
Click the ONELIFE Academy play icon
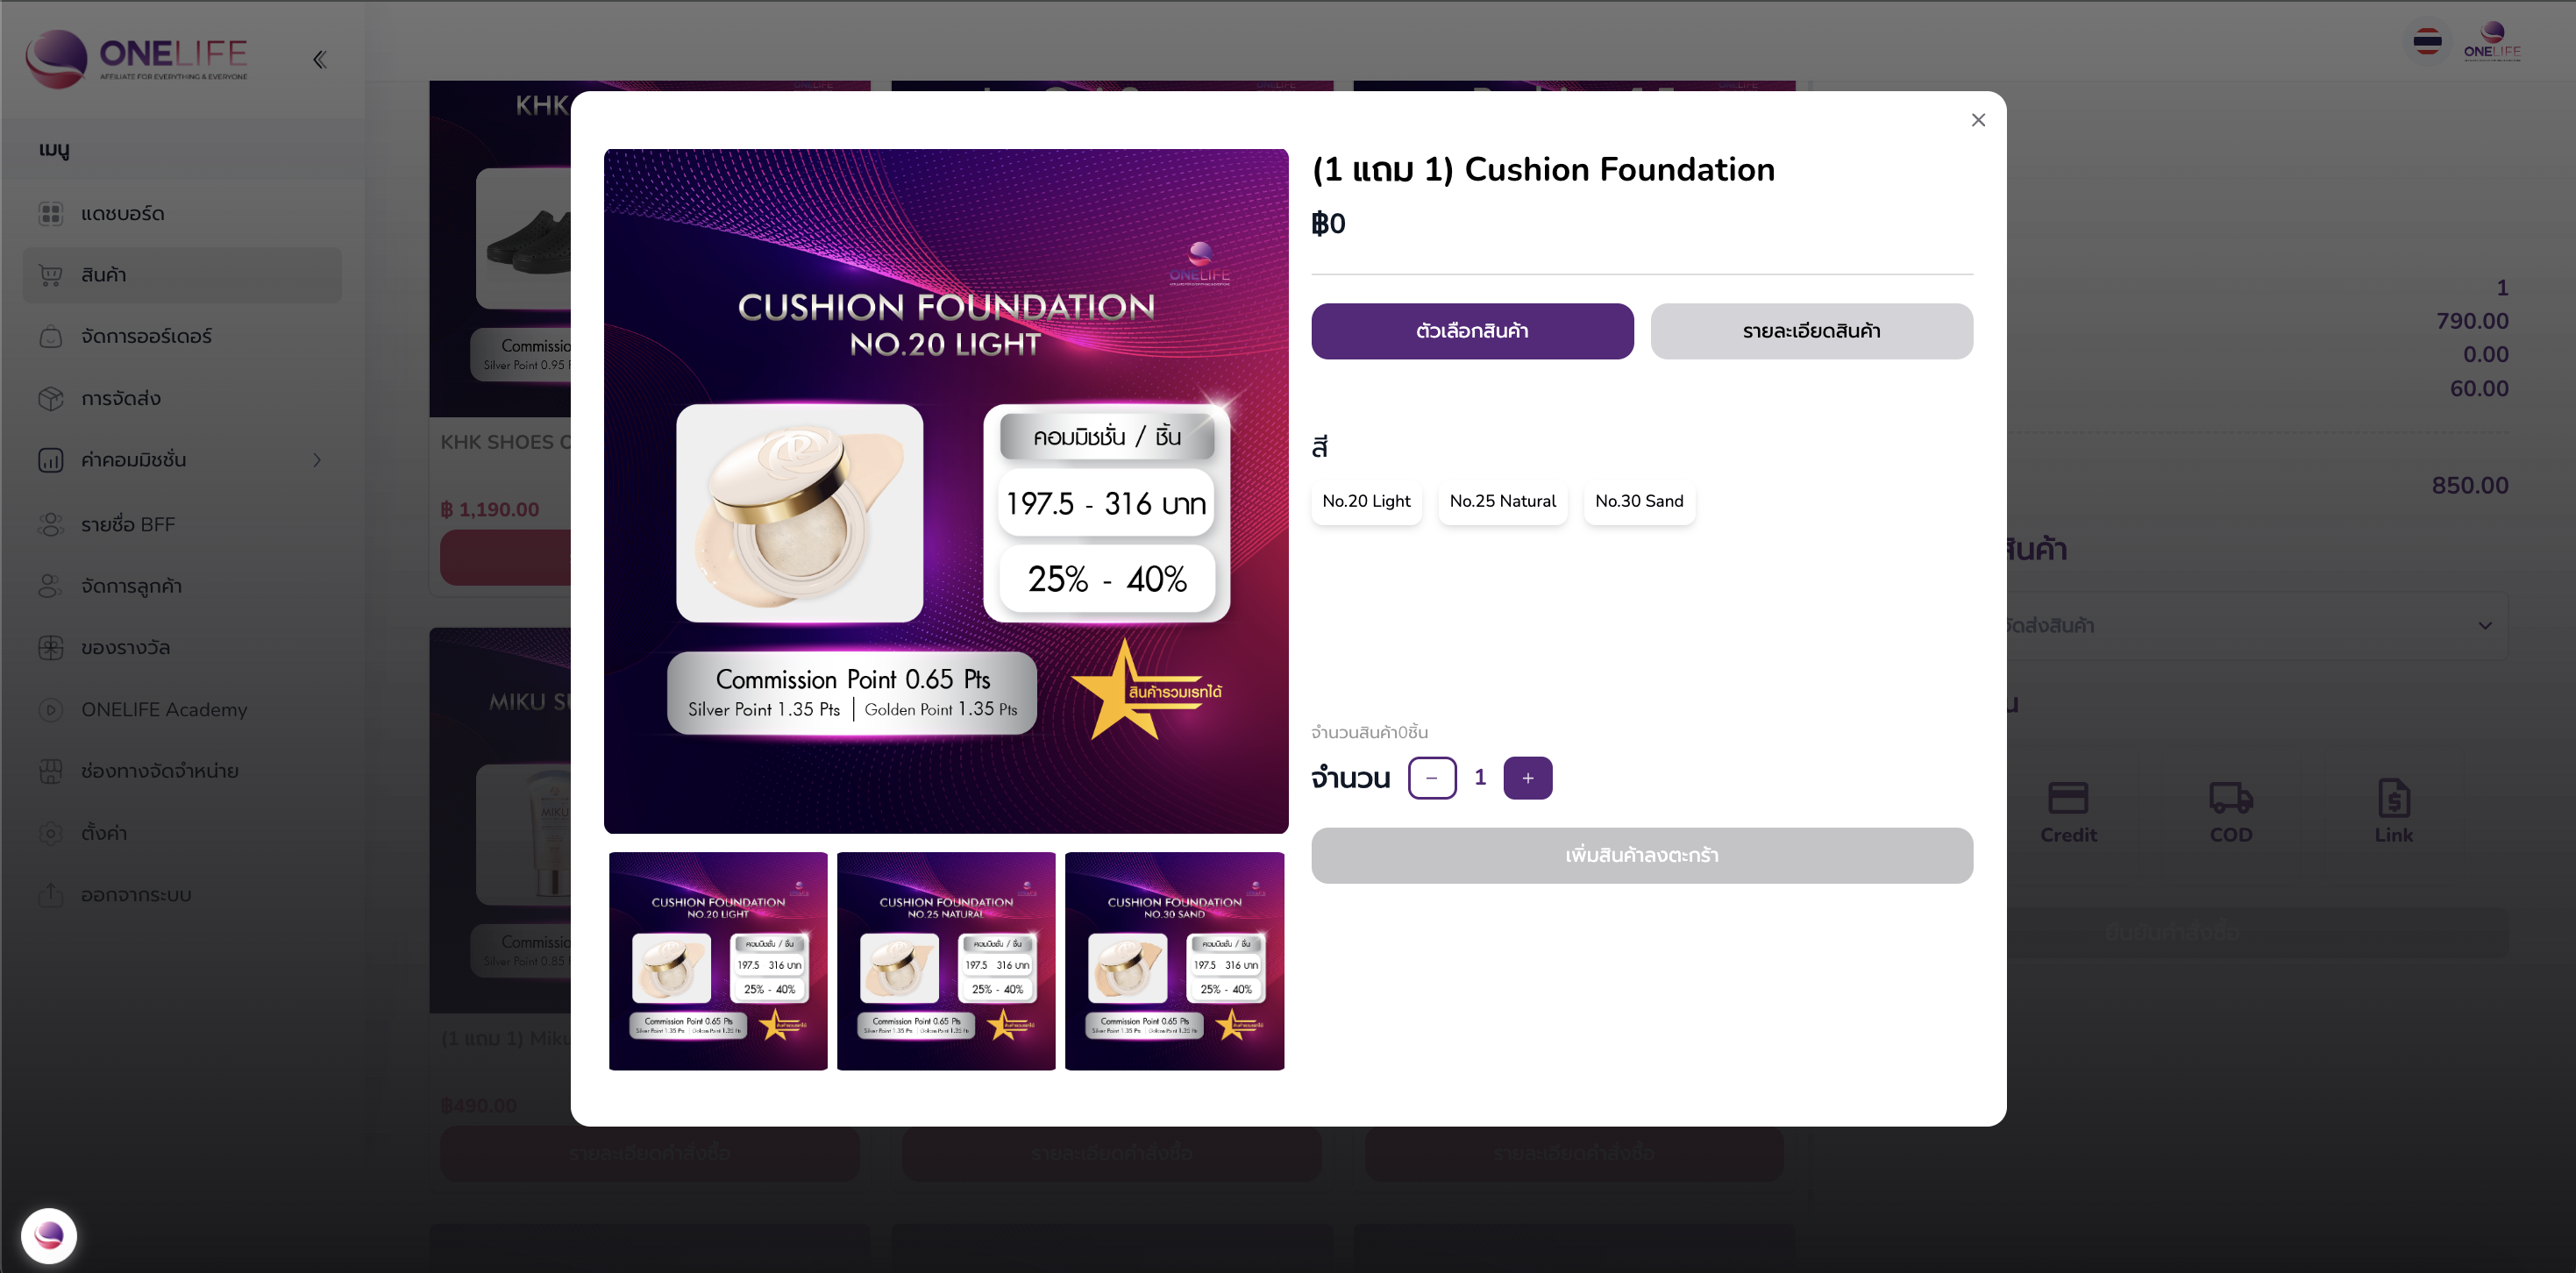[50, 709]
